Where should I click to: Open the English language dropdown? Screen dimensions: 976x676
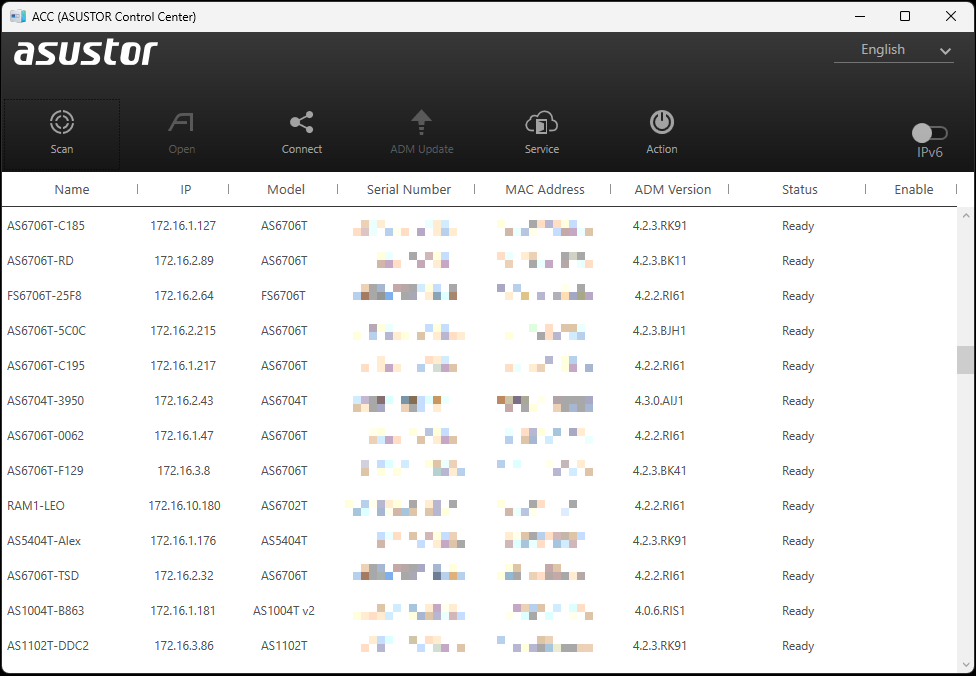pyautogui.click(x=894, y=50)
